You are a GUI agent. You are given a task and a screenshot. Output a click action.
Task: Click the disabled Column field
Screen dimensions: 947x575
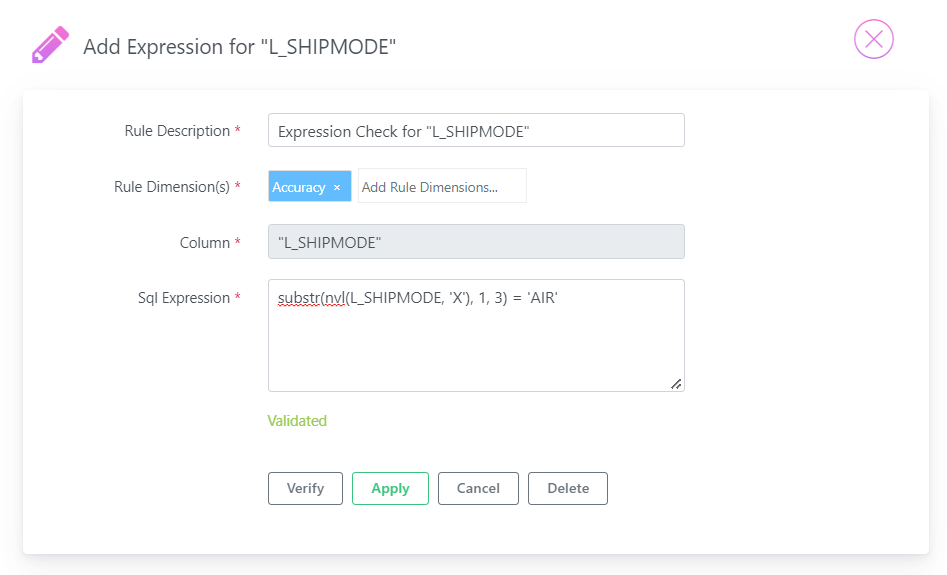(476, 242)
